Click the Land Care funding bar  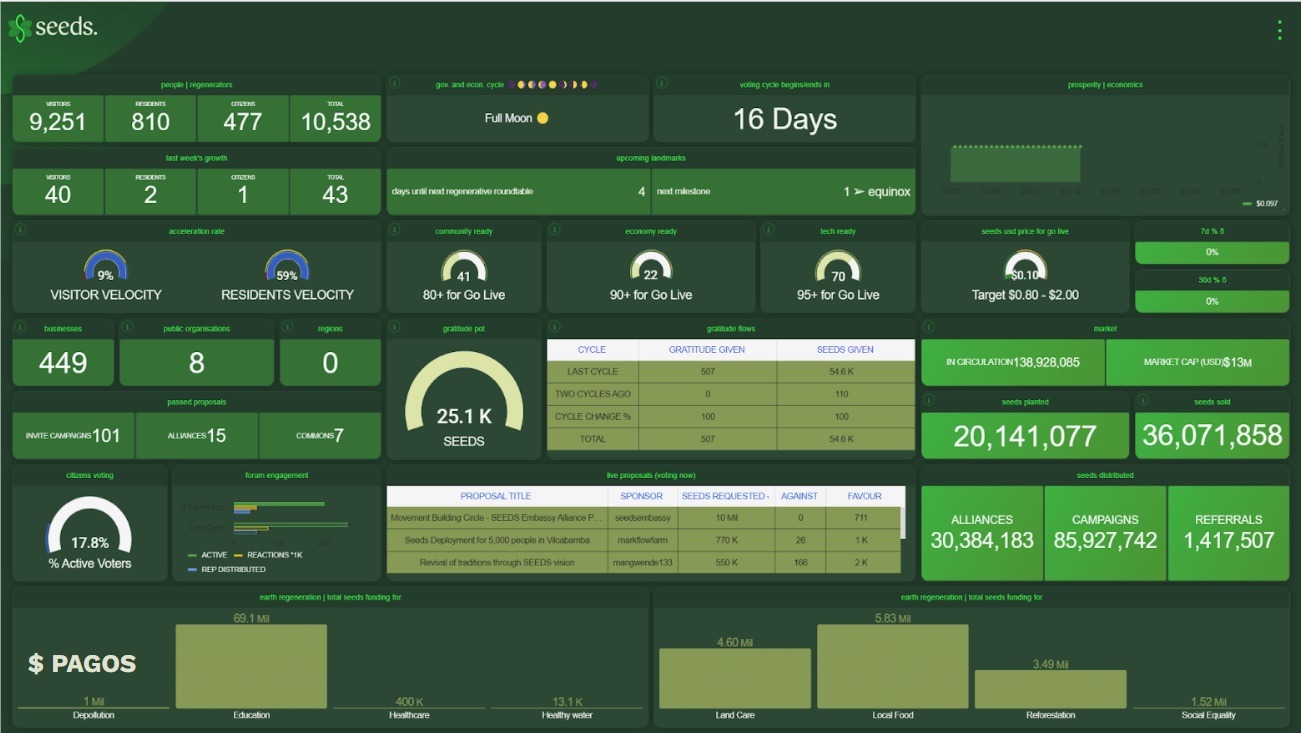click(735, 678)
